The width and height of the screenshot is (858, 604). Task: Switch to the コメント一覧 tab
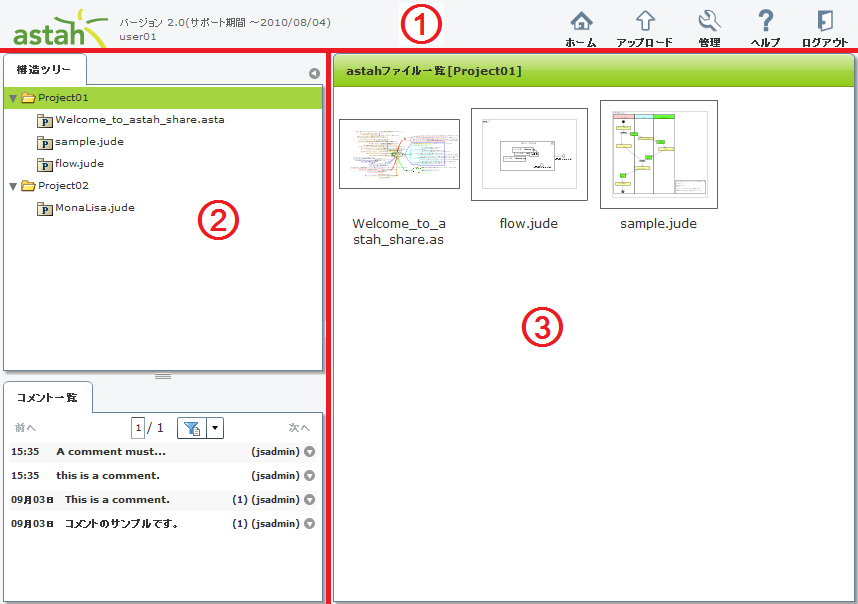tap(48, 398)
